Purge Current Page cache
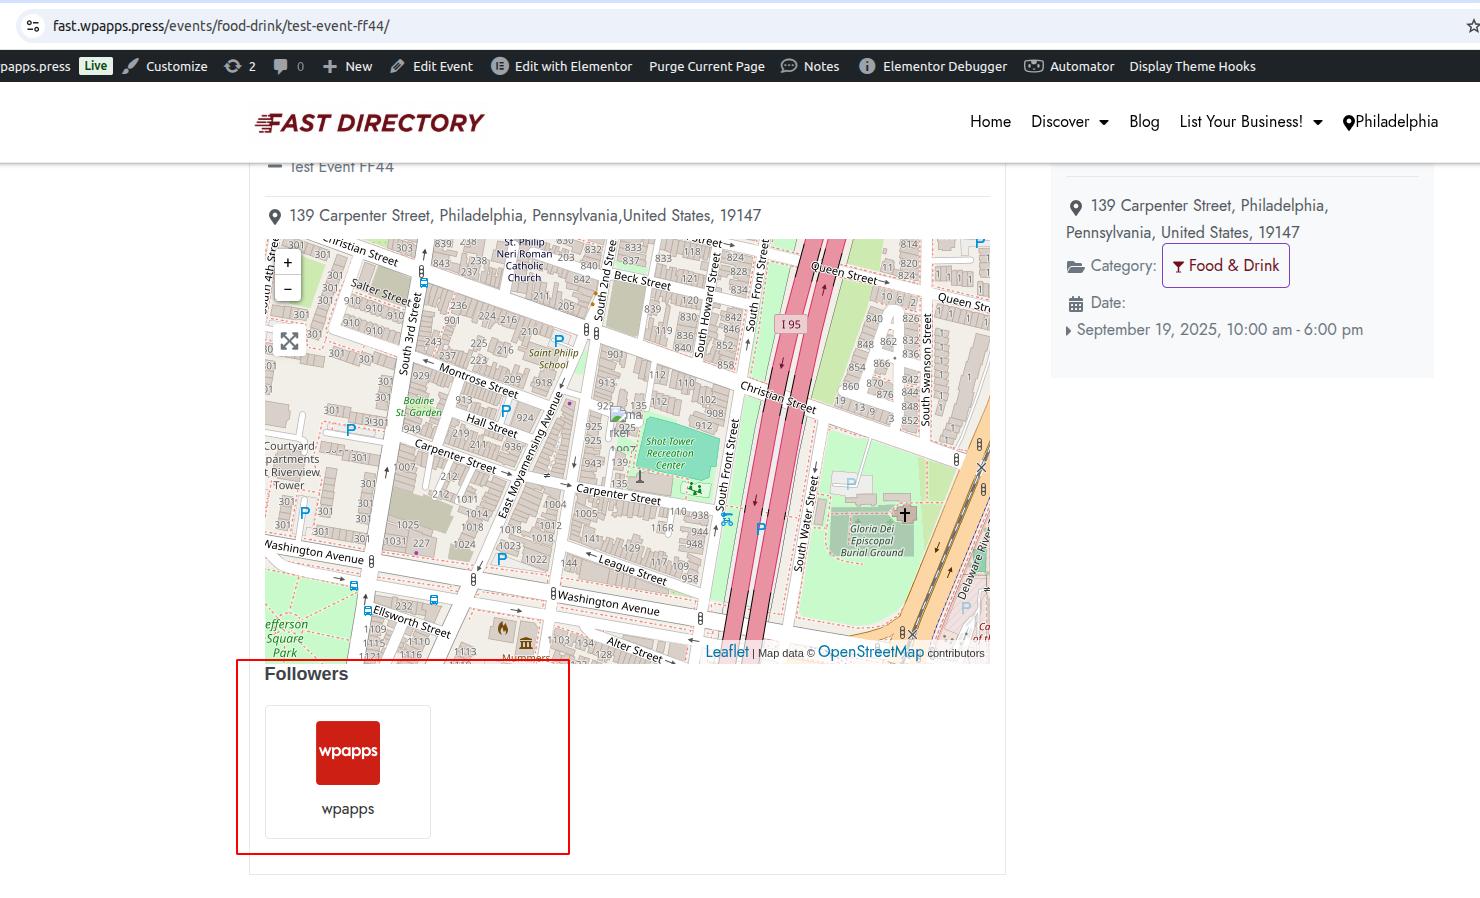 click(x=706, y=66)
